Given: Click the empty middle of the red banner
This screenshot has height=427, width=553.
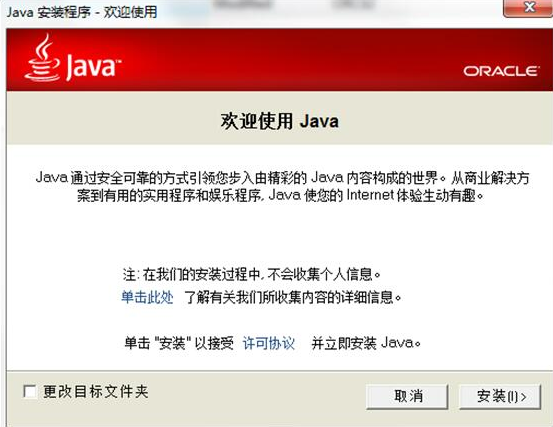Looking at the screenshot, I should point(289,59).
